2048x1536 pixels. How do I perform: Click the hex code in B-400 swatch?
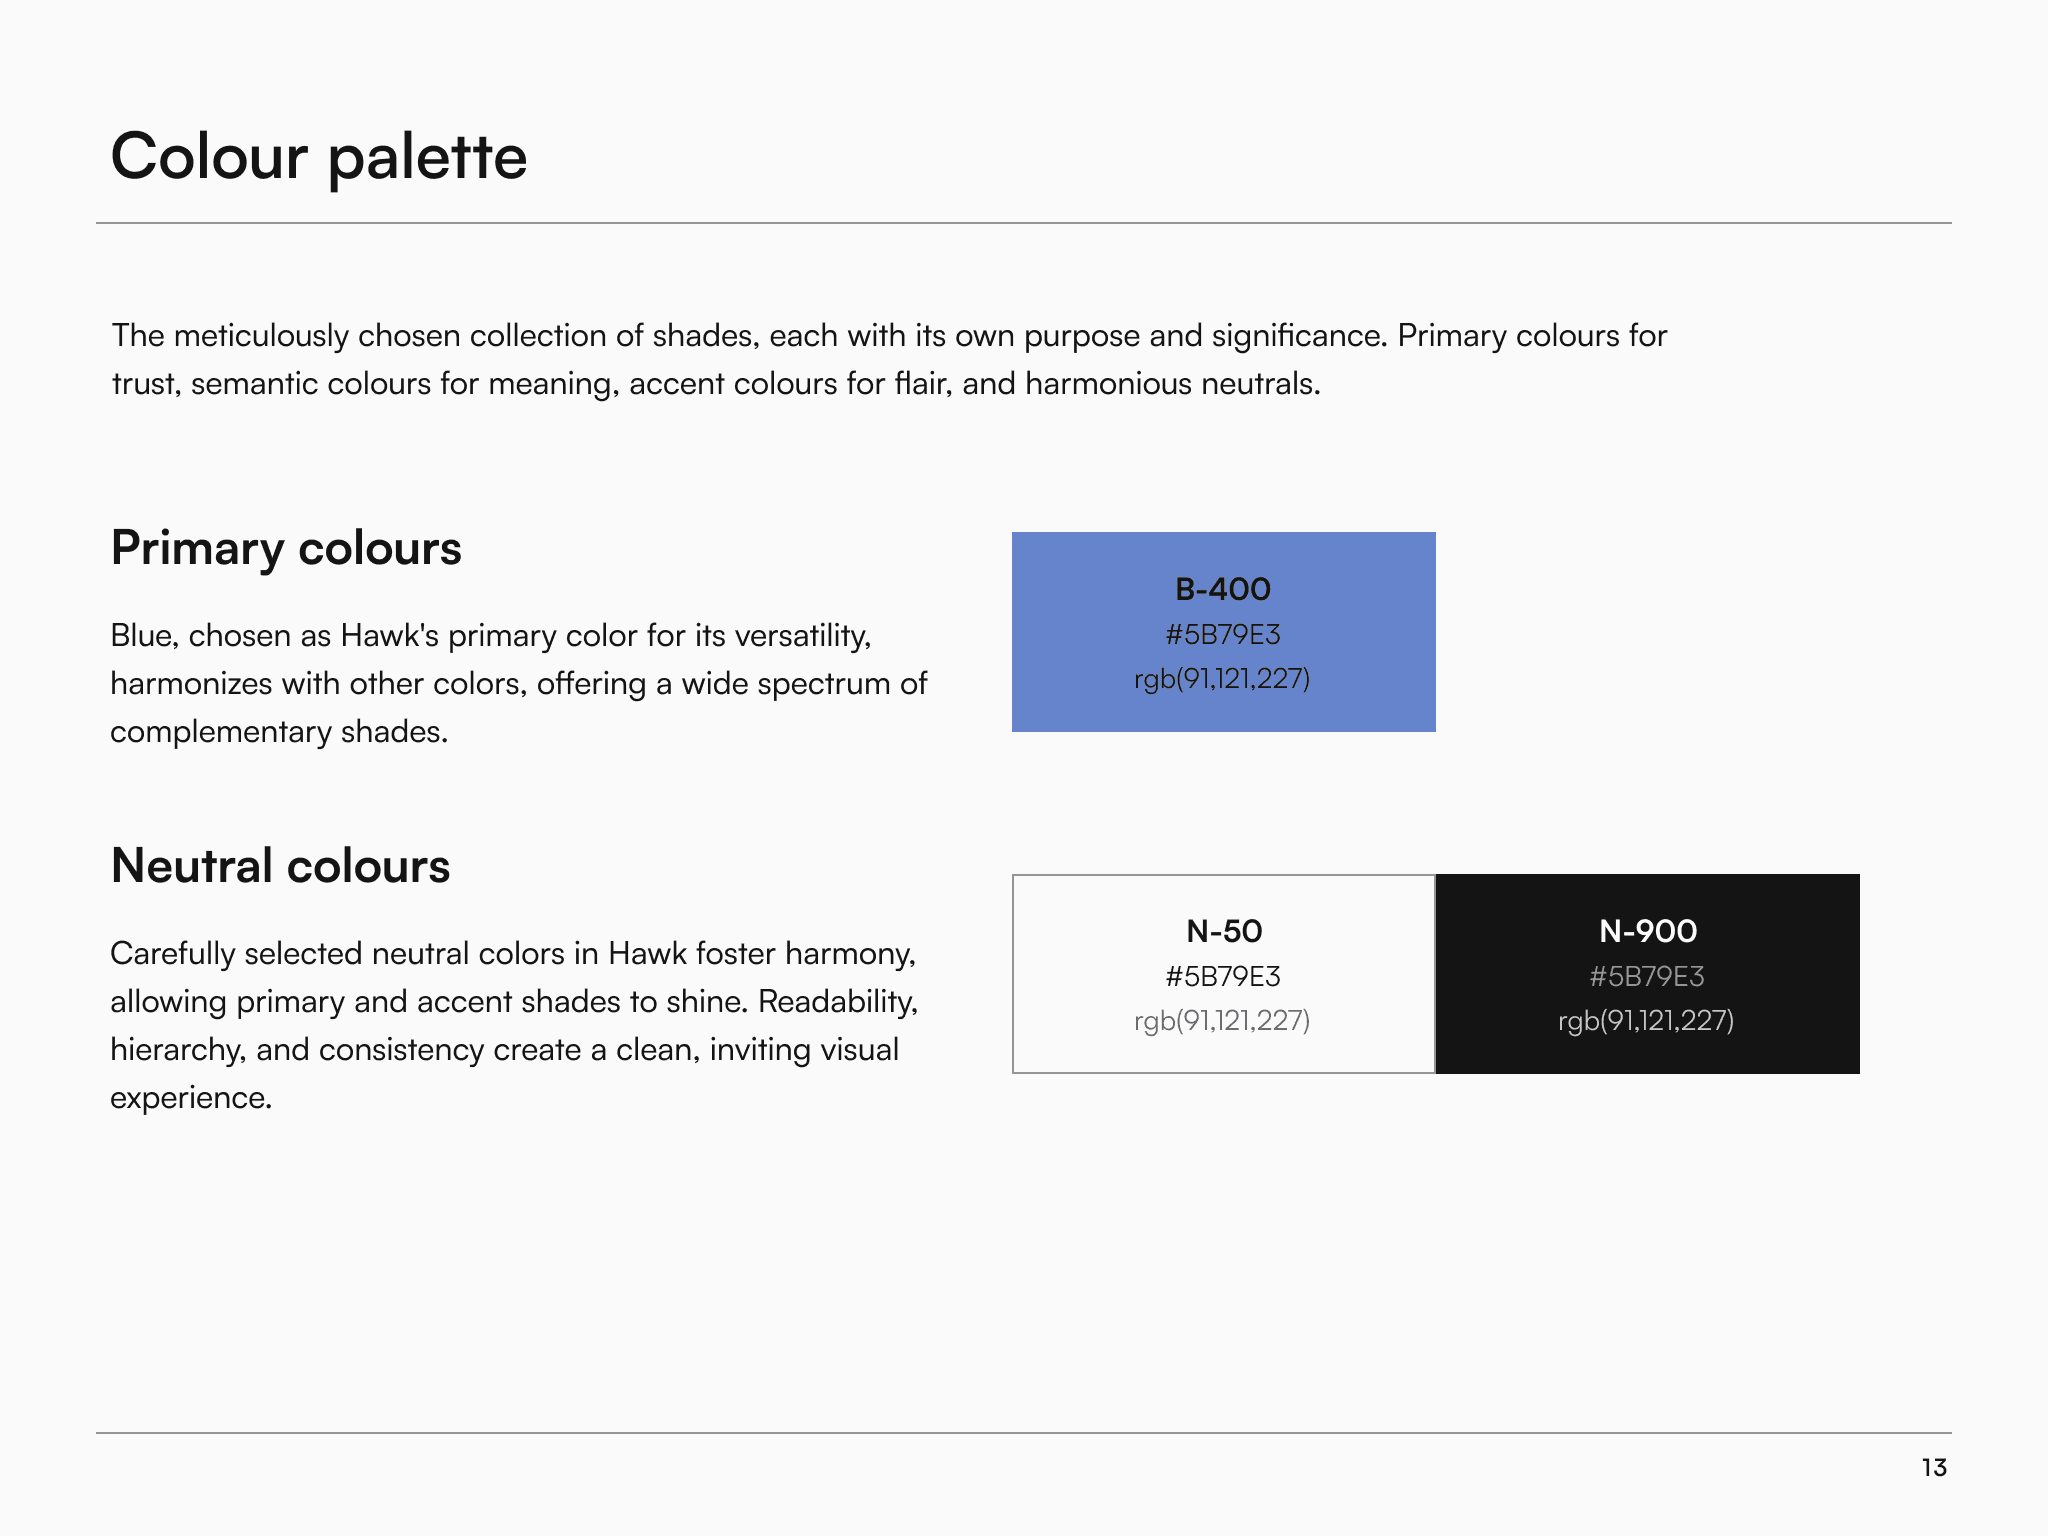(x=1223, y=634)
